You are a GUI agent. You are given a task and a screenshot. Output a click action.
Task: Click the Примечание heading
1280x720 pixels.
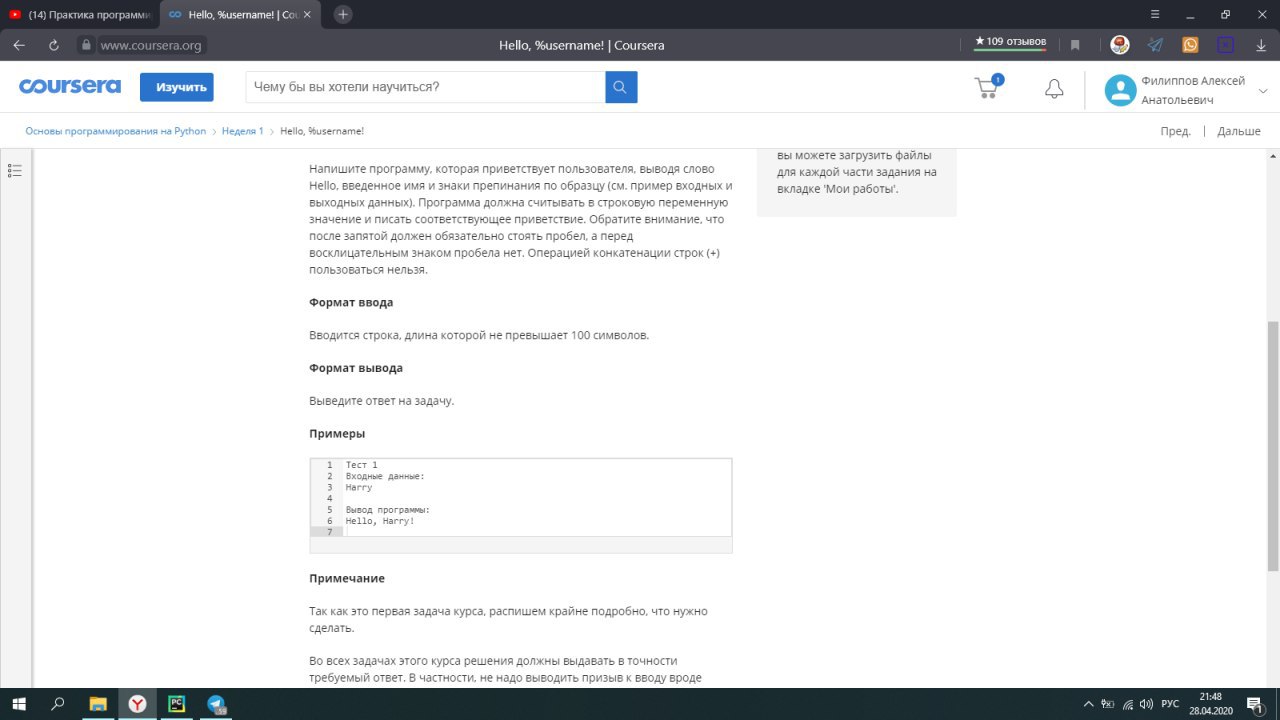pos(347,578)
